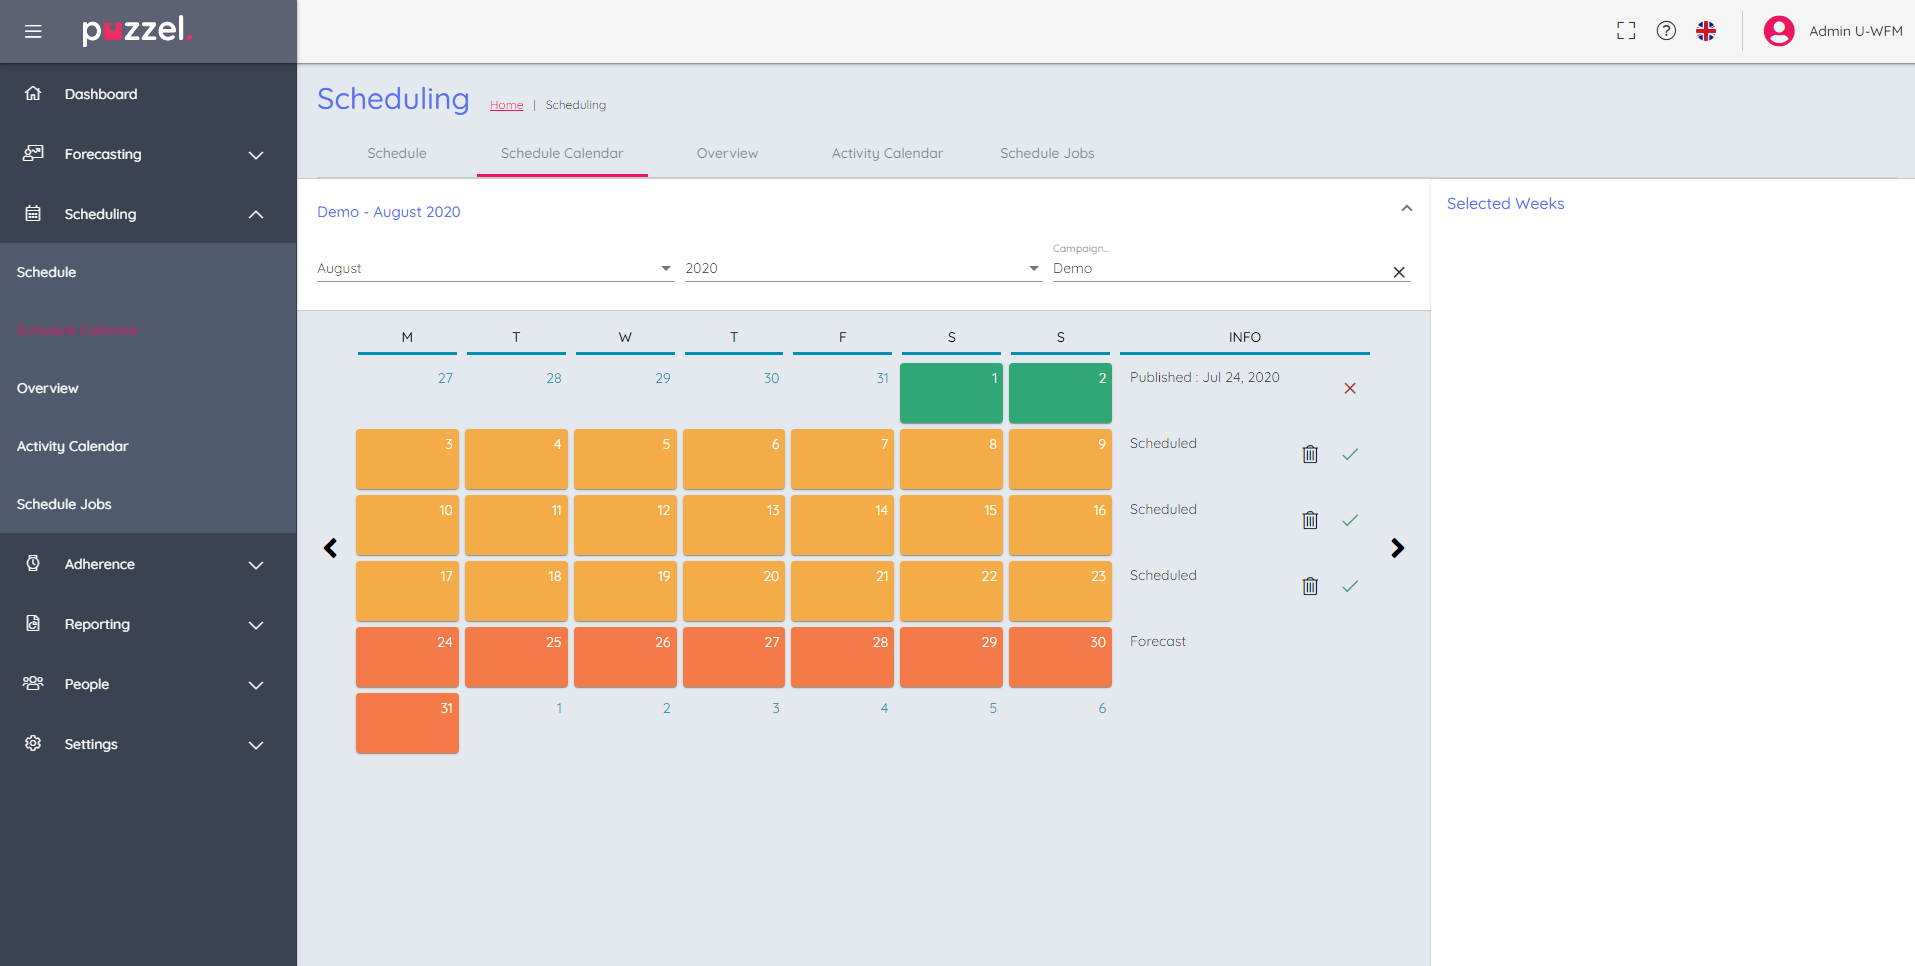Approve the scheduled week of August 10
The height and width of the screenshot is (966, 1915).
point(1350,521)
